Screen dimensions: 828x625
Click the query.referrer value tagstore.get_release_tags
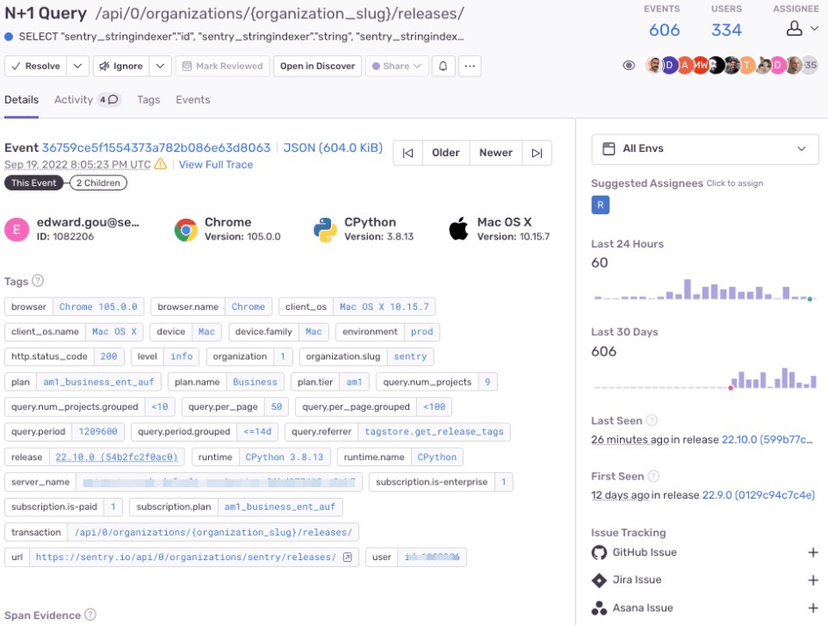(x=434, y=431)
